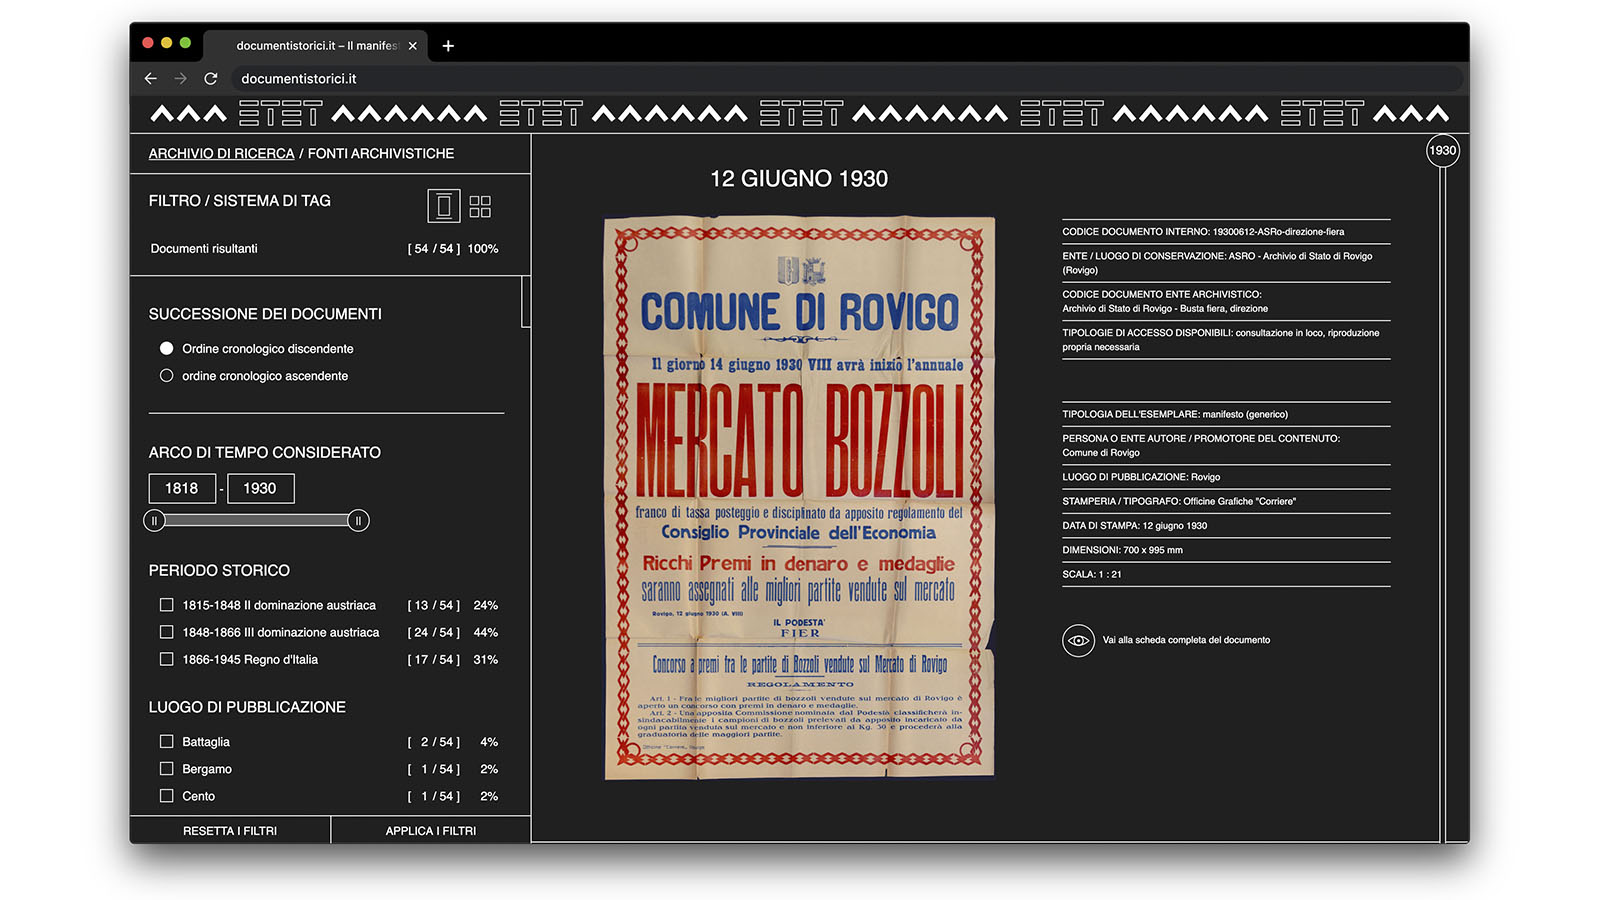Click TIPOLOGIA DELL'ESEMPLARE row

click(1226, 414)
